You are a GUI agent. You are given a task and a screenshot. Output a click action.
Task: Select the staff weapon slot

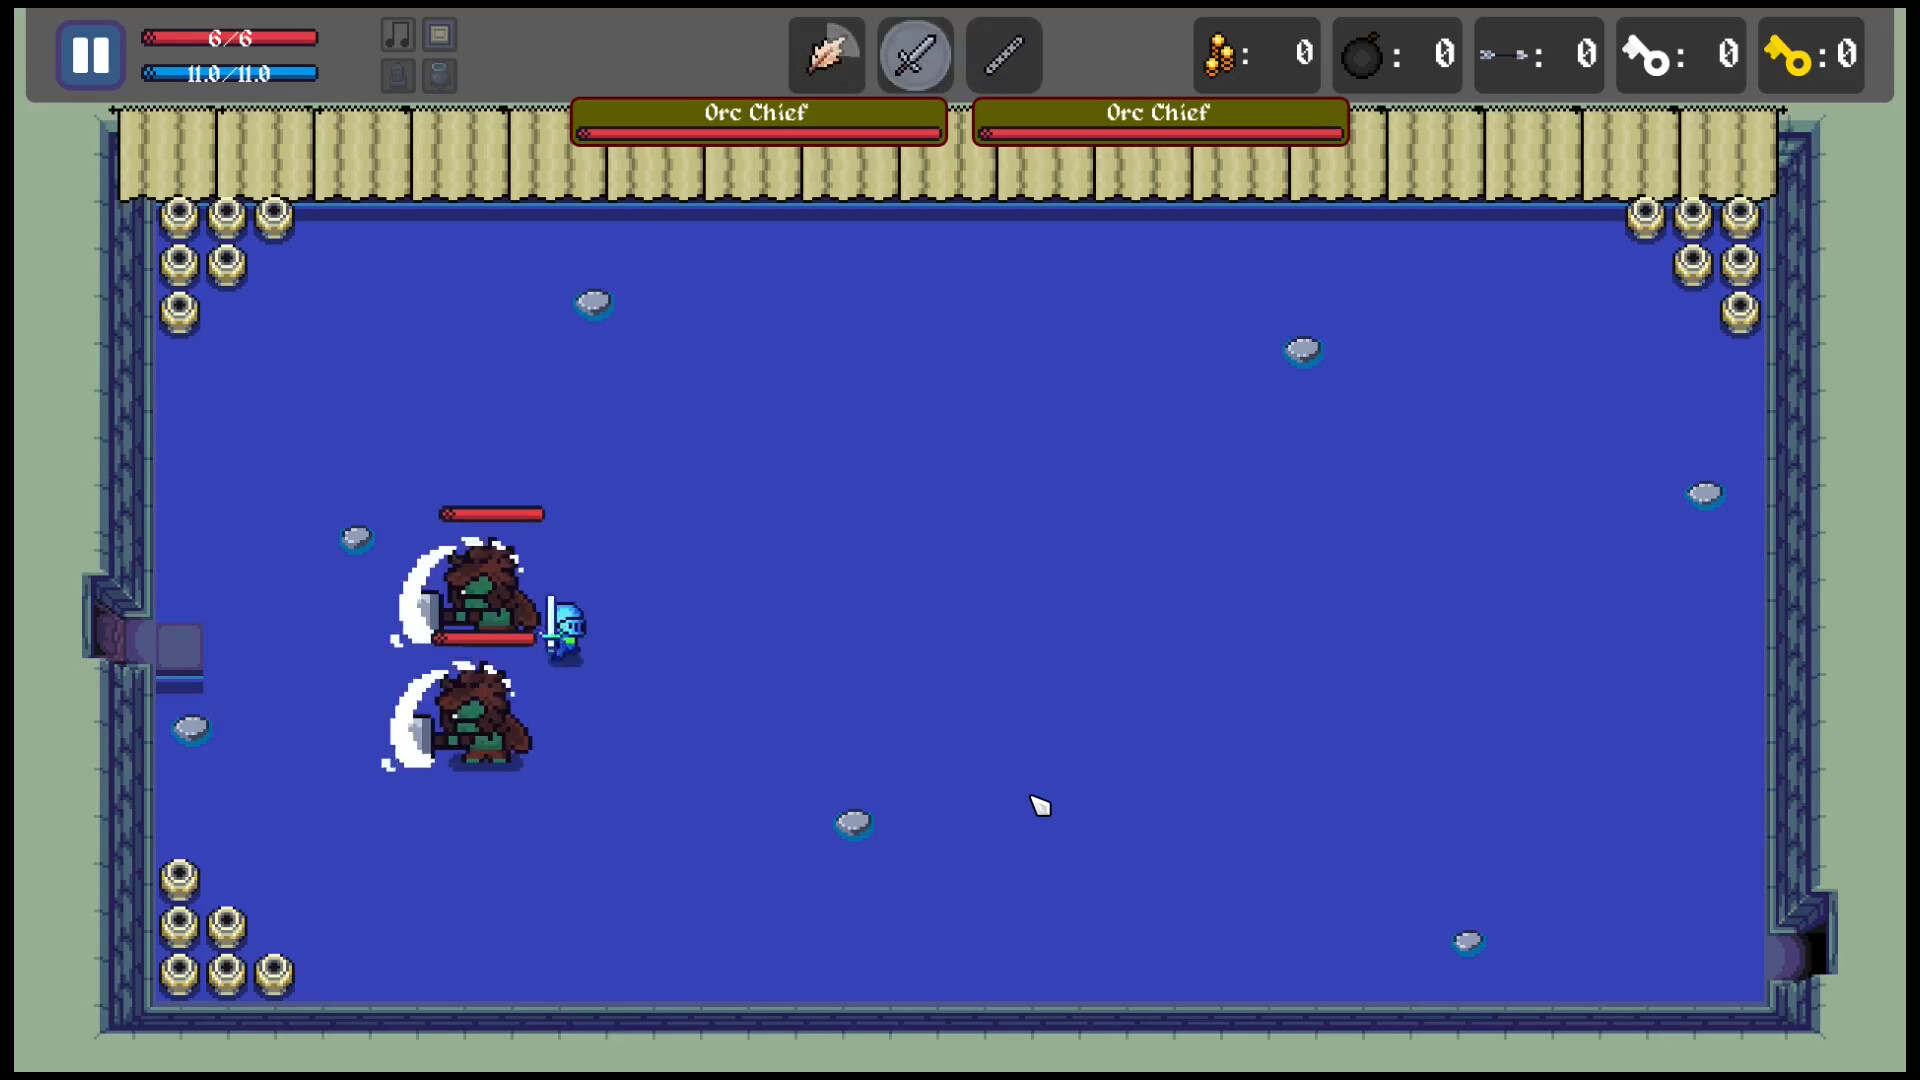(1004, 55)
